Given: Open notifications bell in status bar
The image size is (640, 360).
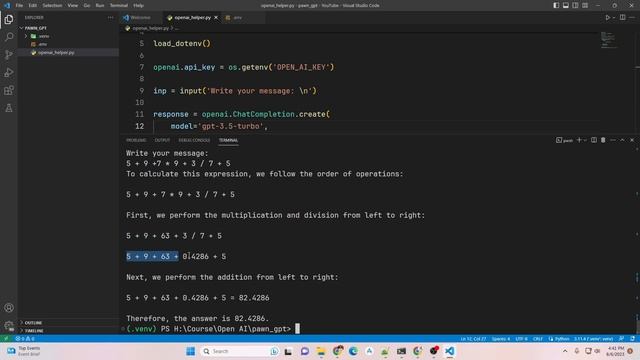Looking at the screenshot, I should 632,339.
